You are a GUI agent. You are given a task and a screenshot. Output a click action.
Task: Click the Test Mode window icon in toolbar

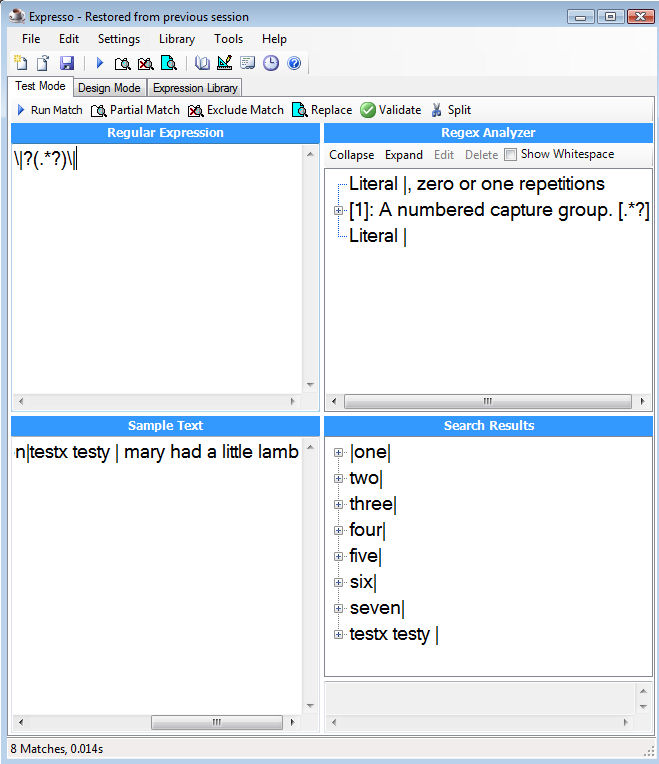(x=247, y=63)
